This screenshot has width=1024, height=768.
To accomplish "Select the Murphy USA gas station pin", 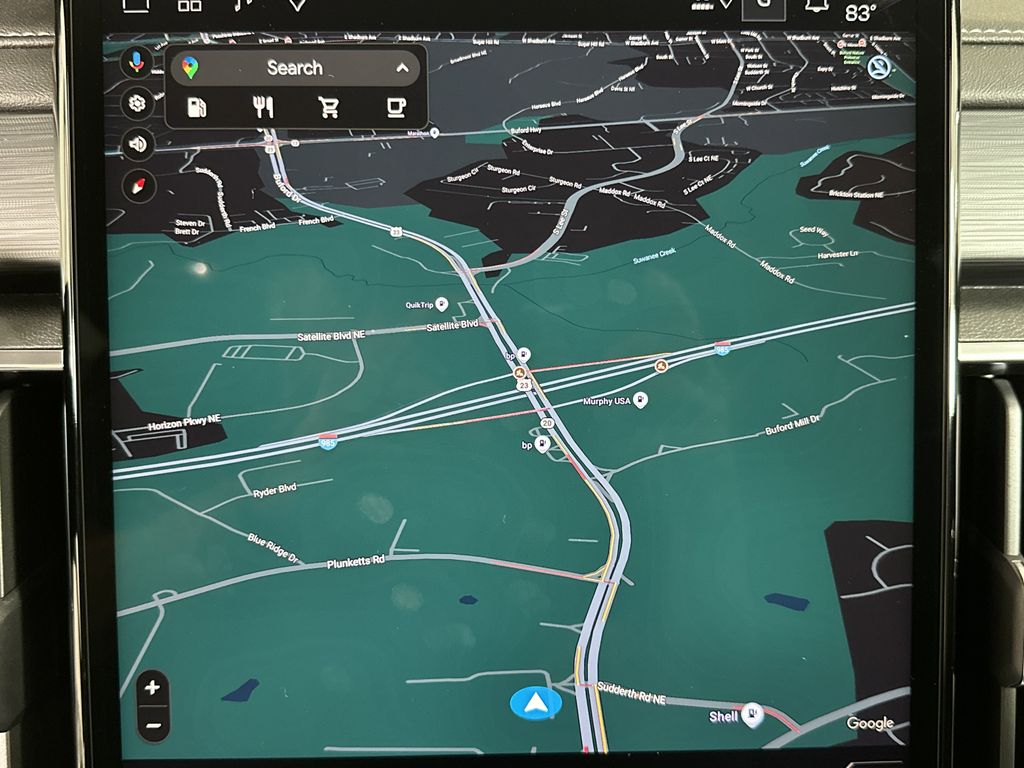I will coord(641,400).
